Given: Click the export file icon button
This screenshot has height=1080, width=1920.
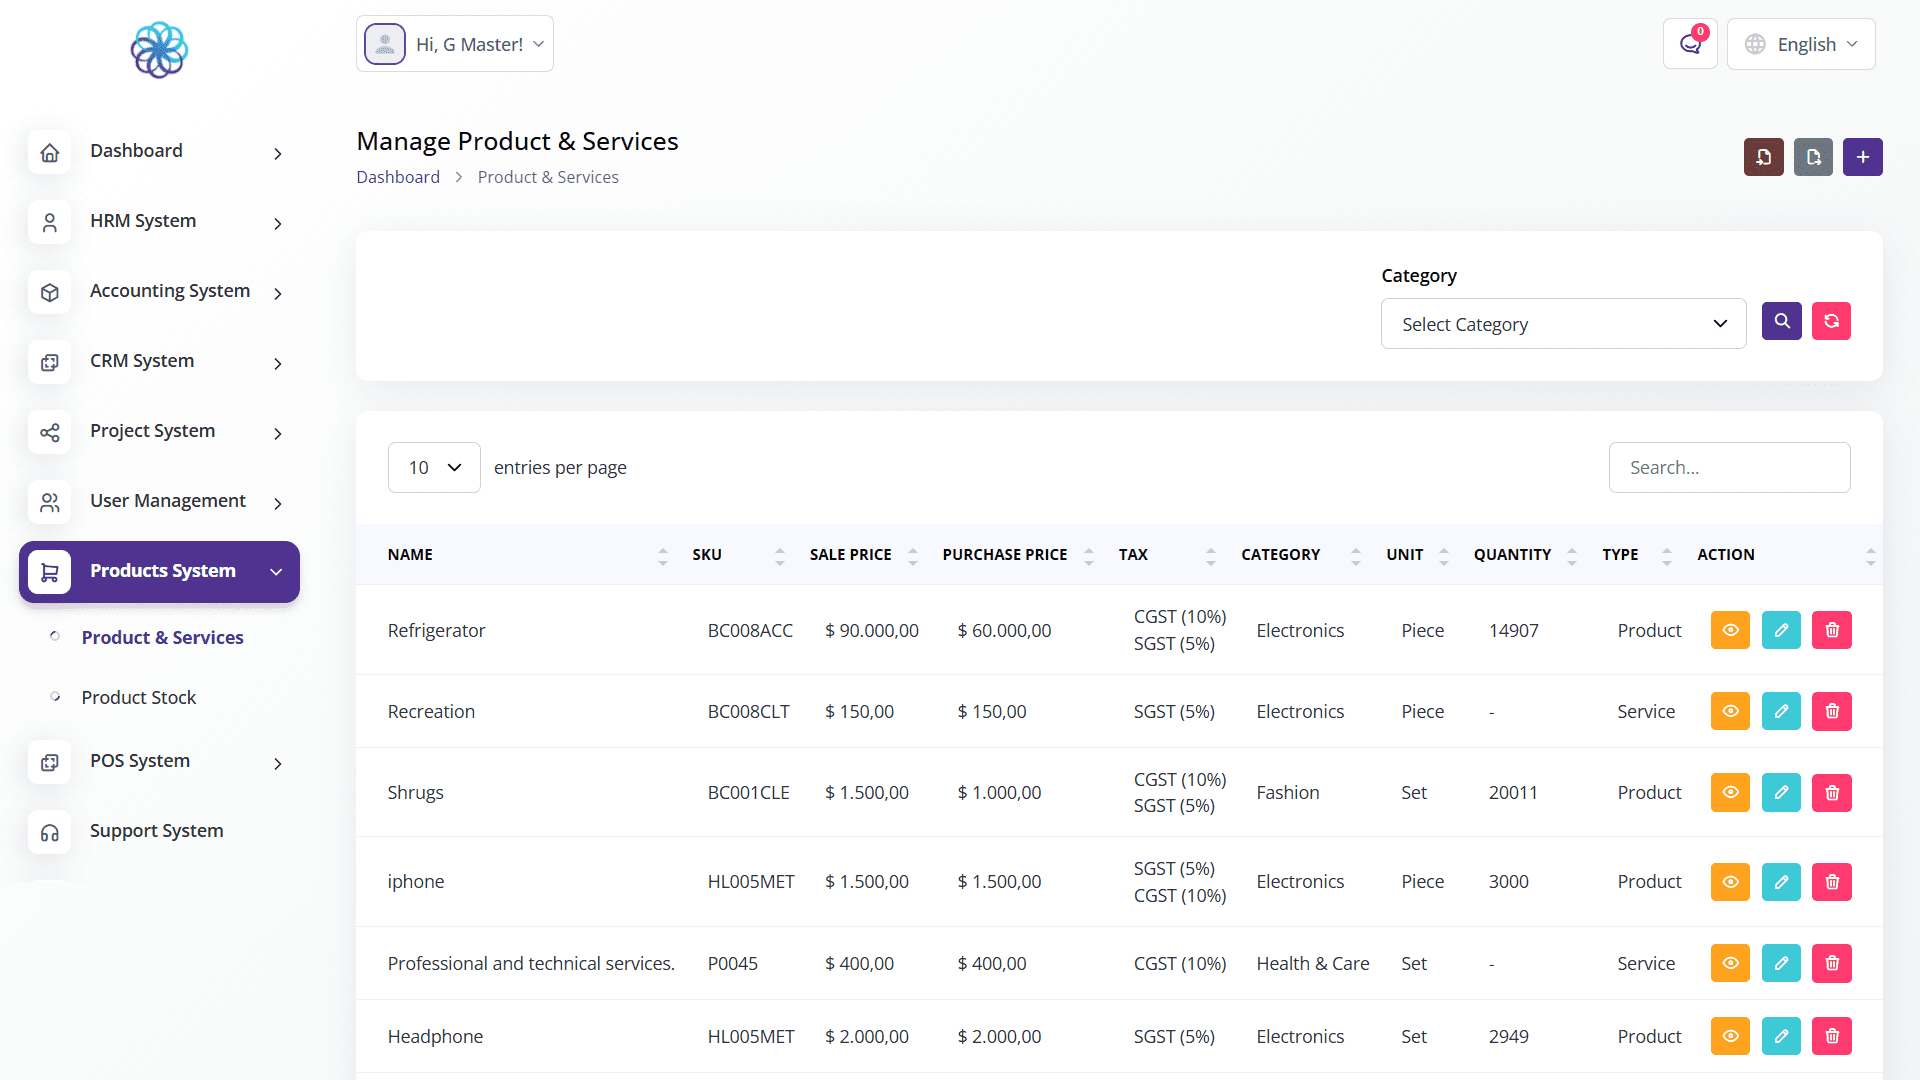Looking at the screenshot, I should (x=1813, y=157).
